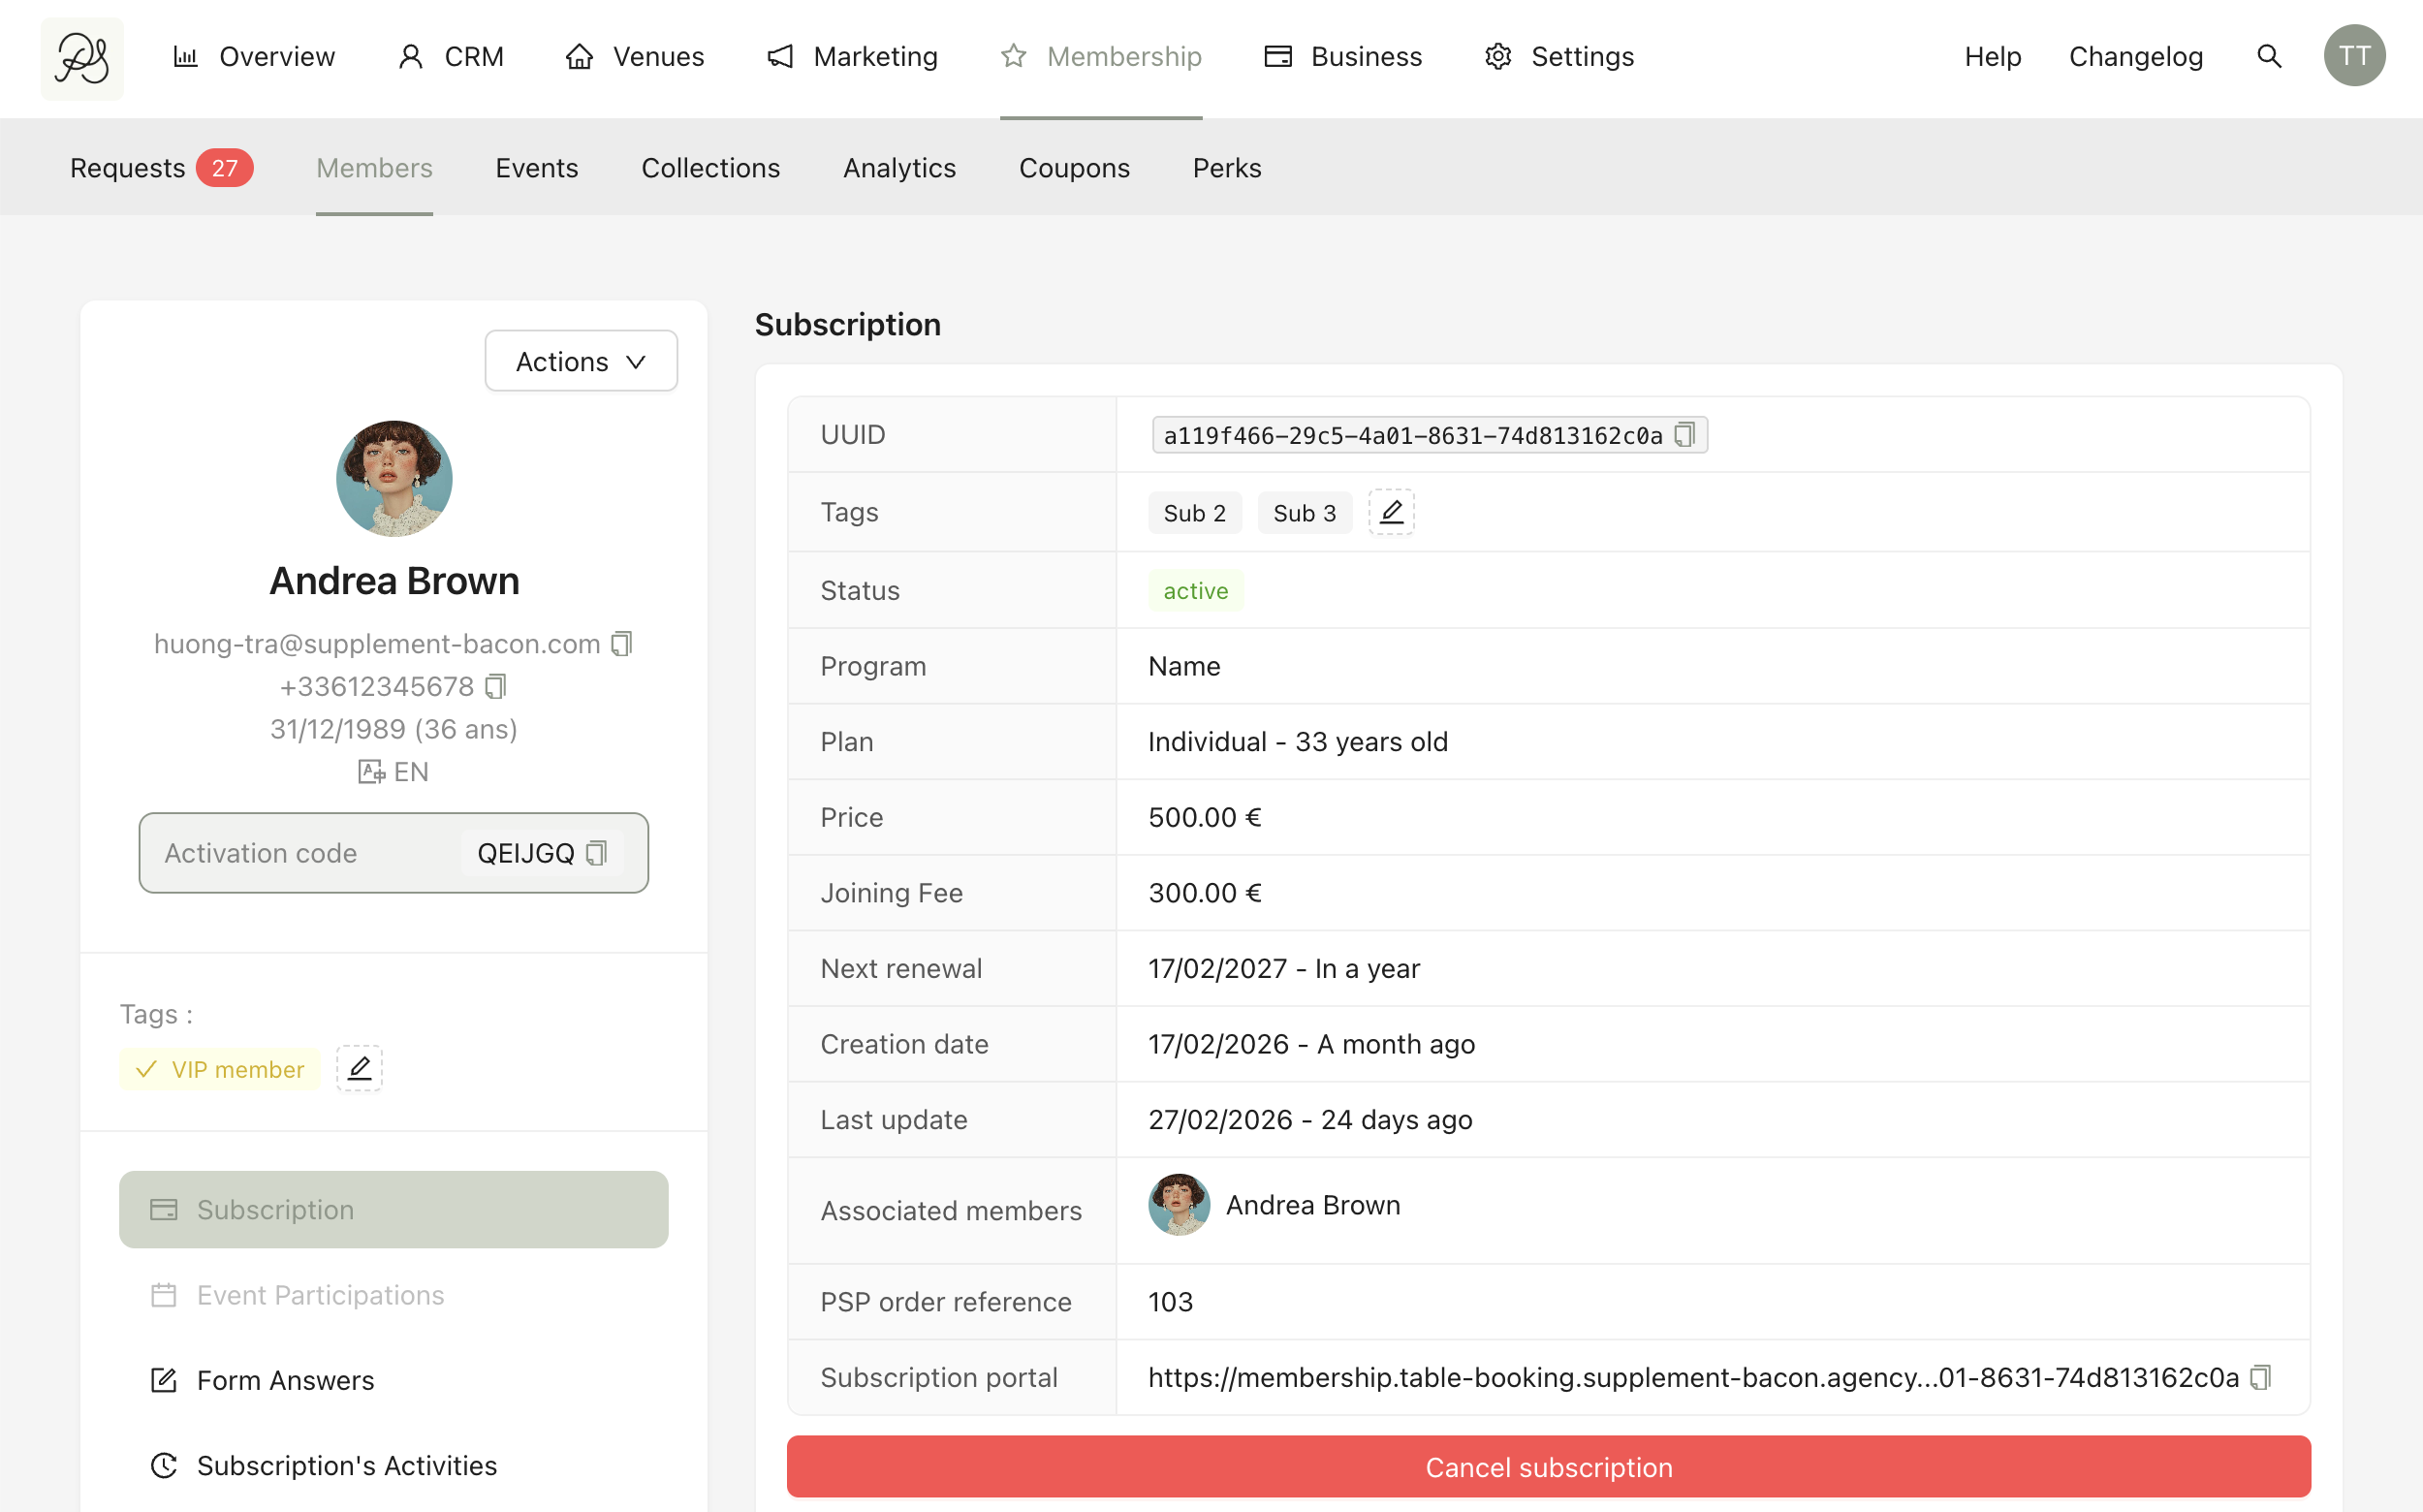The image size is (2423, 1512).
Task: Copy the subscription portal URL
Action: (2259, 1378)
